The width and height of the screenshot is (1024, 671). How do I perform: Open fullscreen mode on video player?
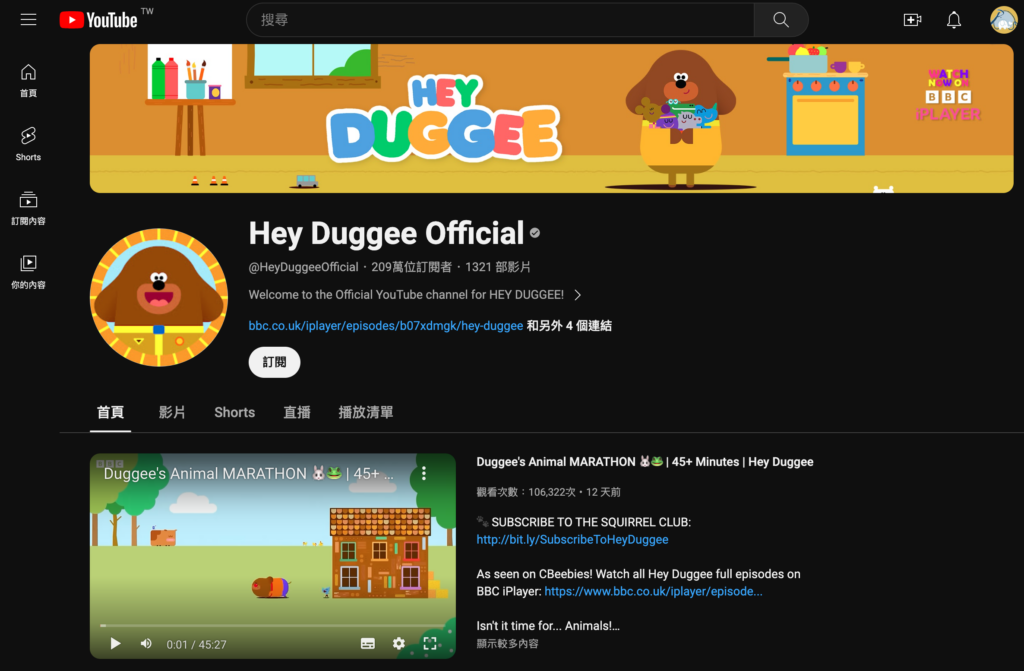[x=430, y=643]
